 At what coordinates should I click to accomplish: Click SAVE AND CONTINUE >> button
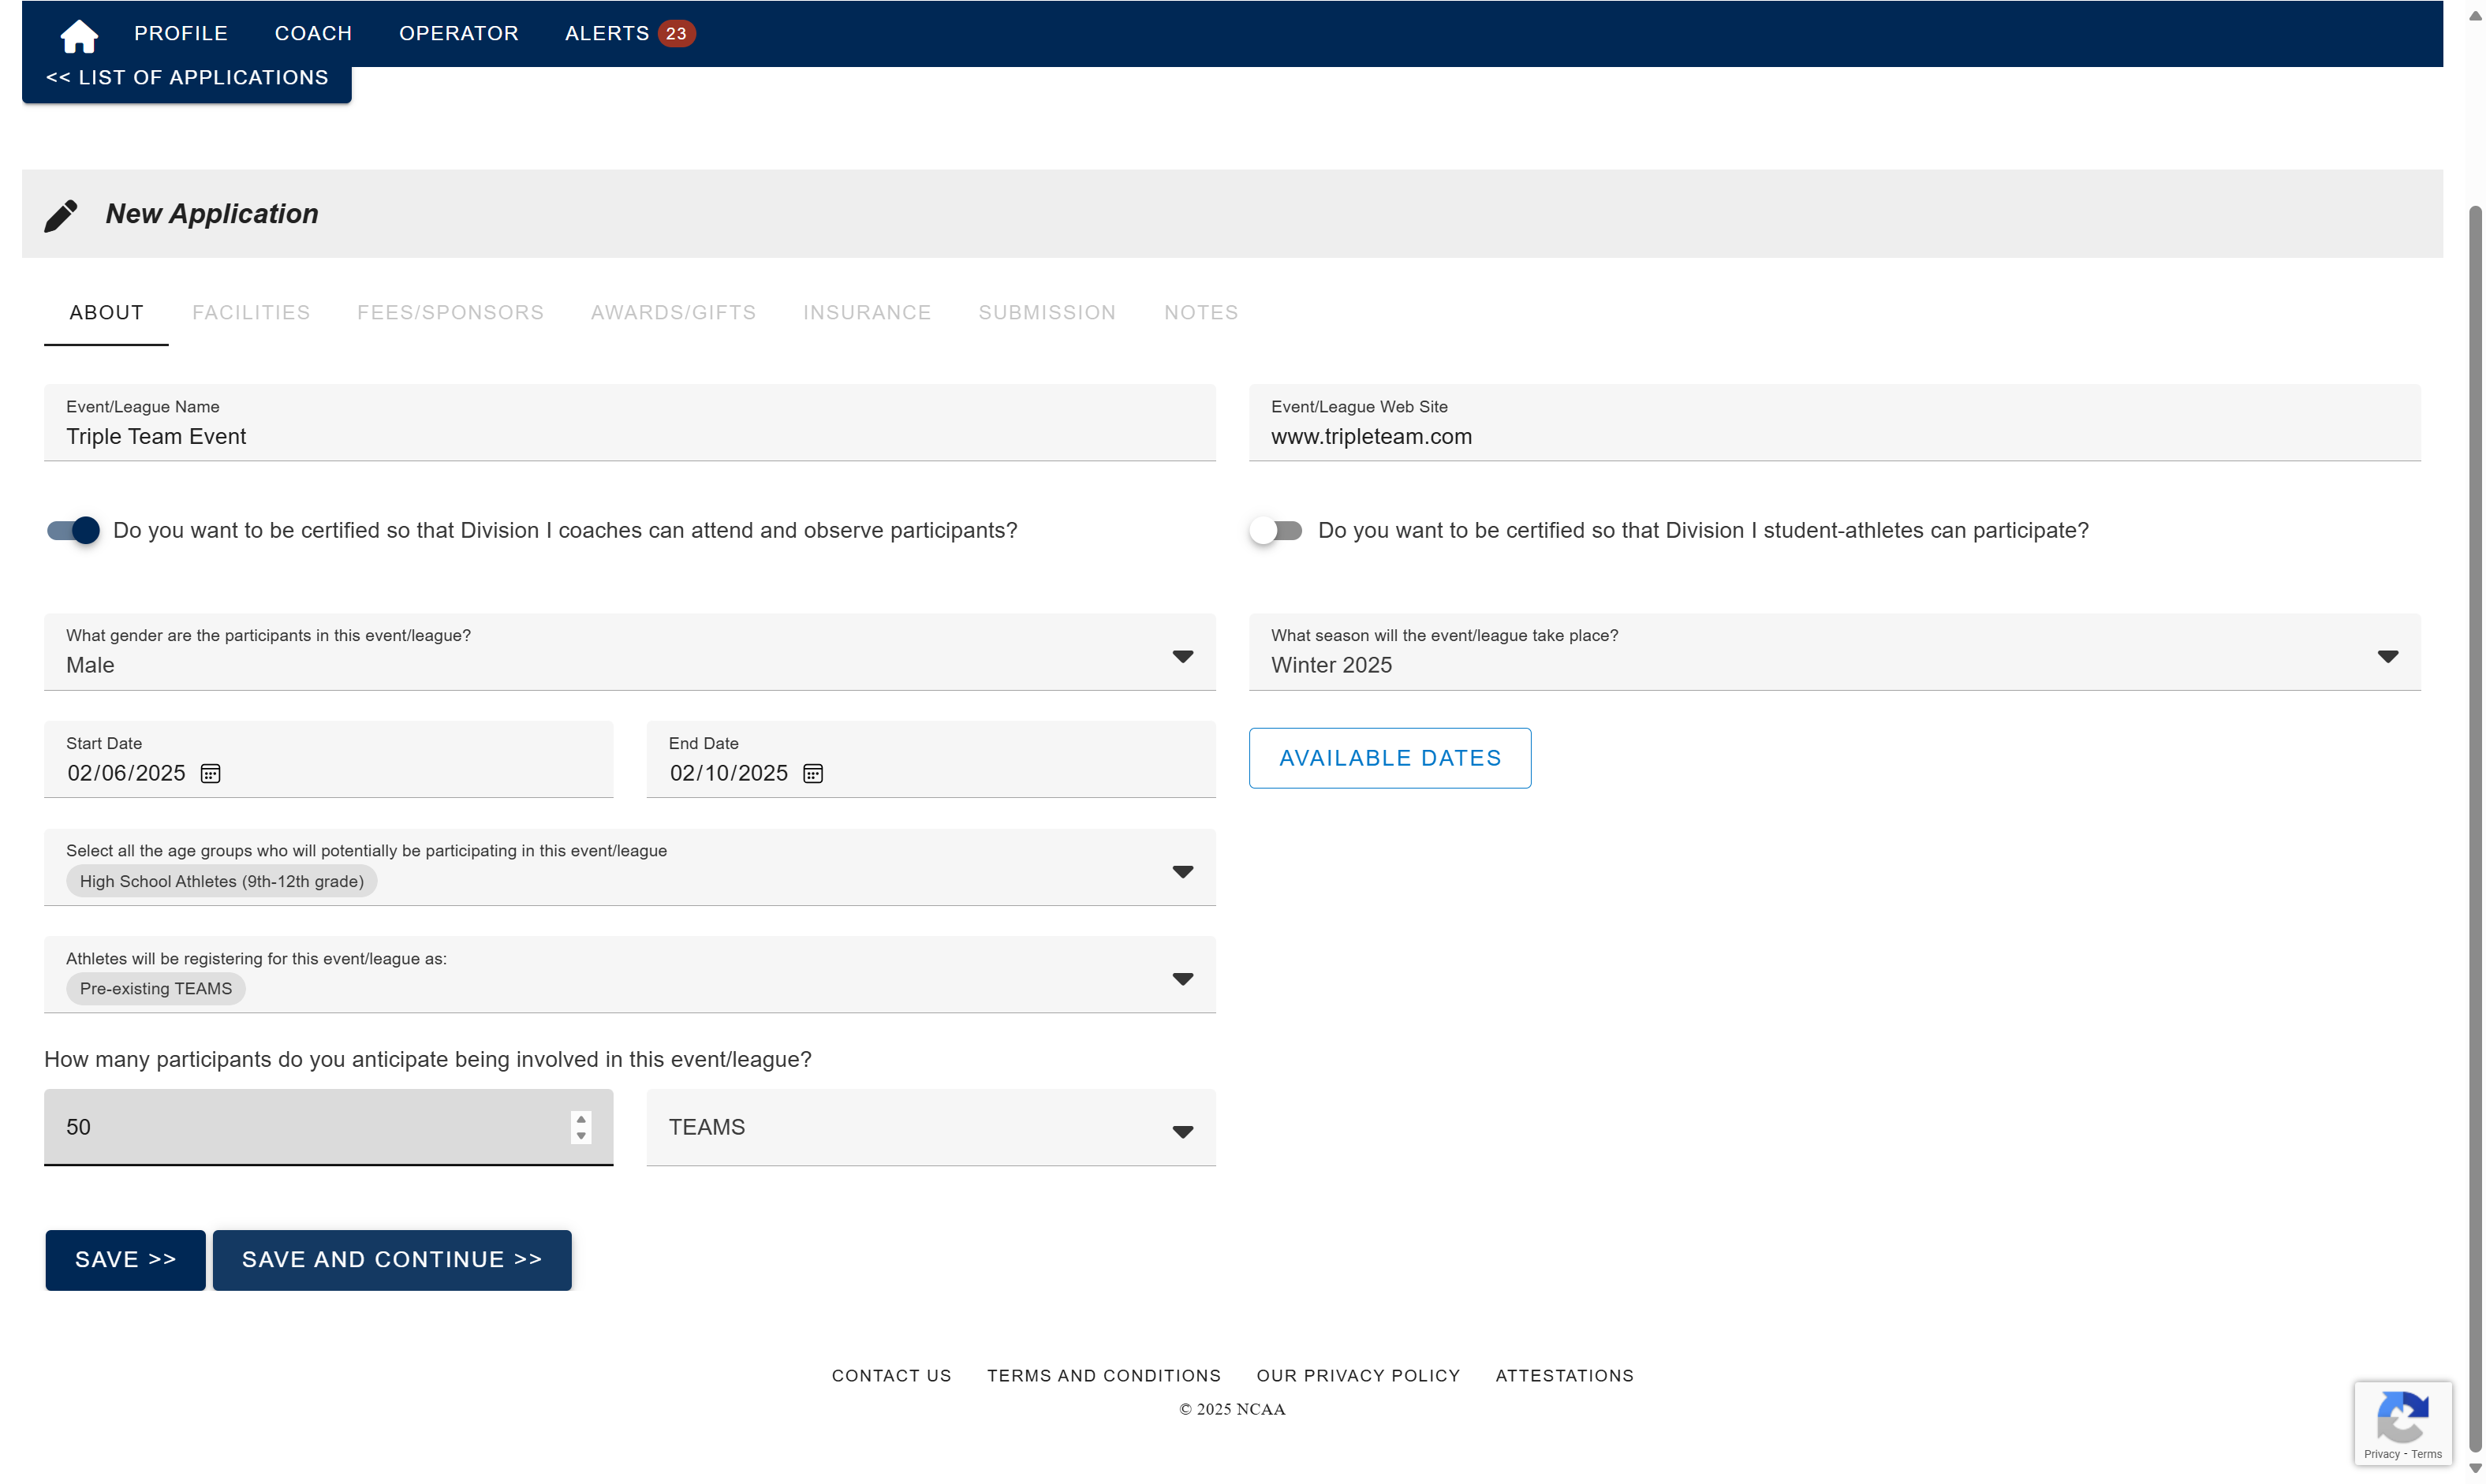[392, 1260]
